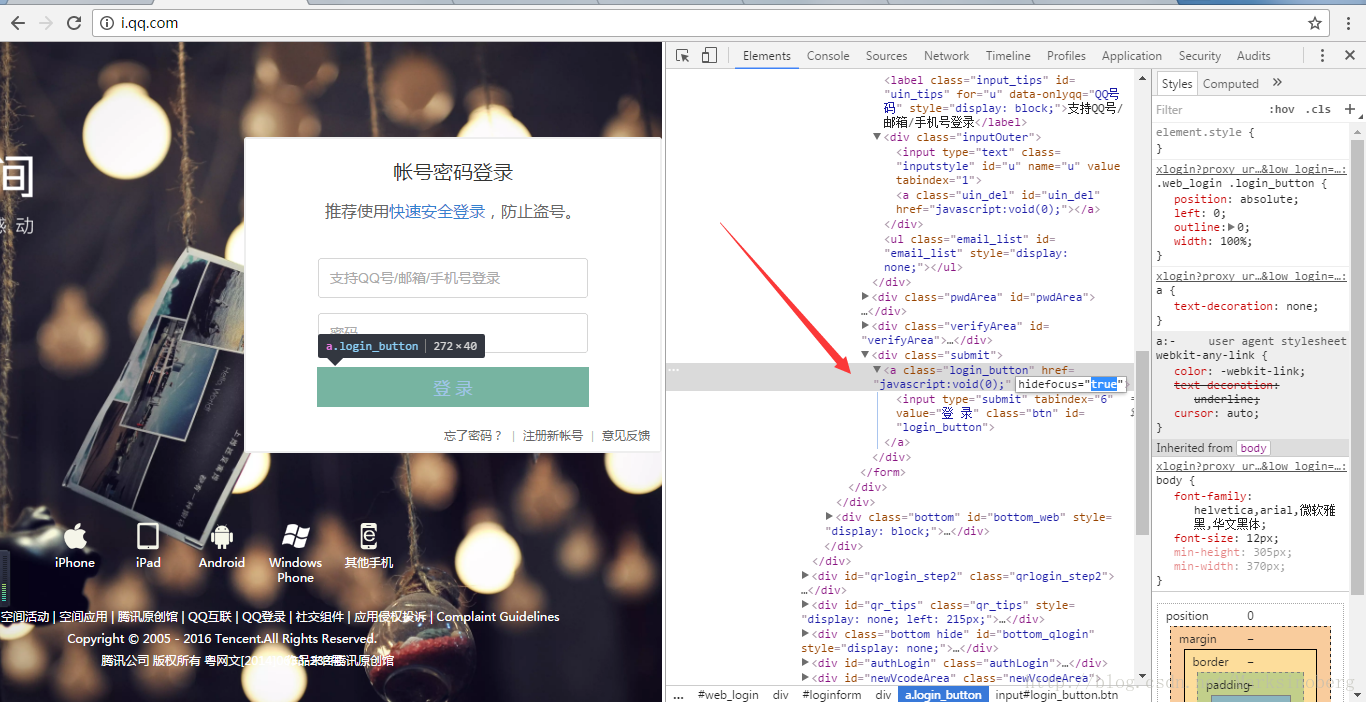This screenshot has height=702, width=1366.
Task: Expand the div id="qr_tips" node
Action: tap(806, 605)
